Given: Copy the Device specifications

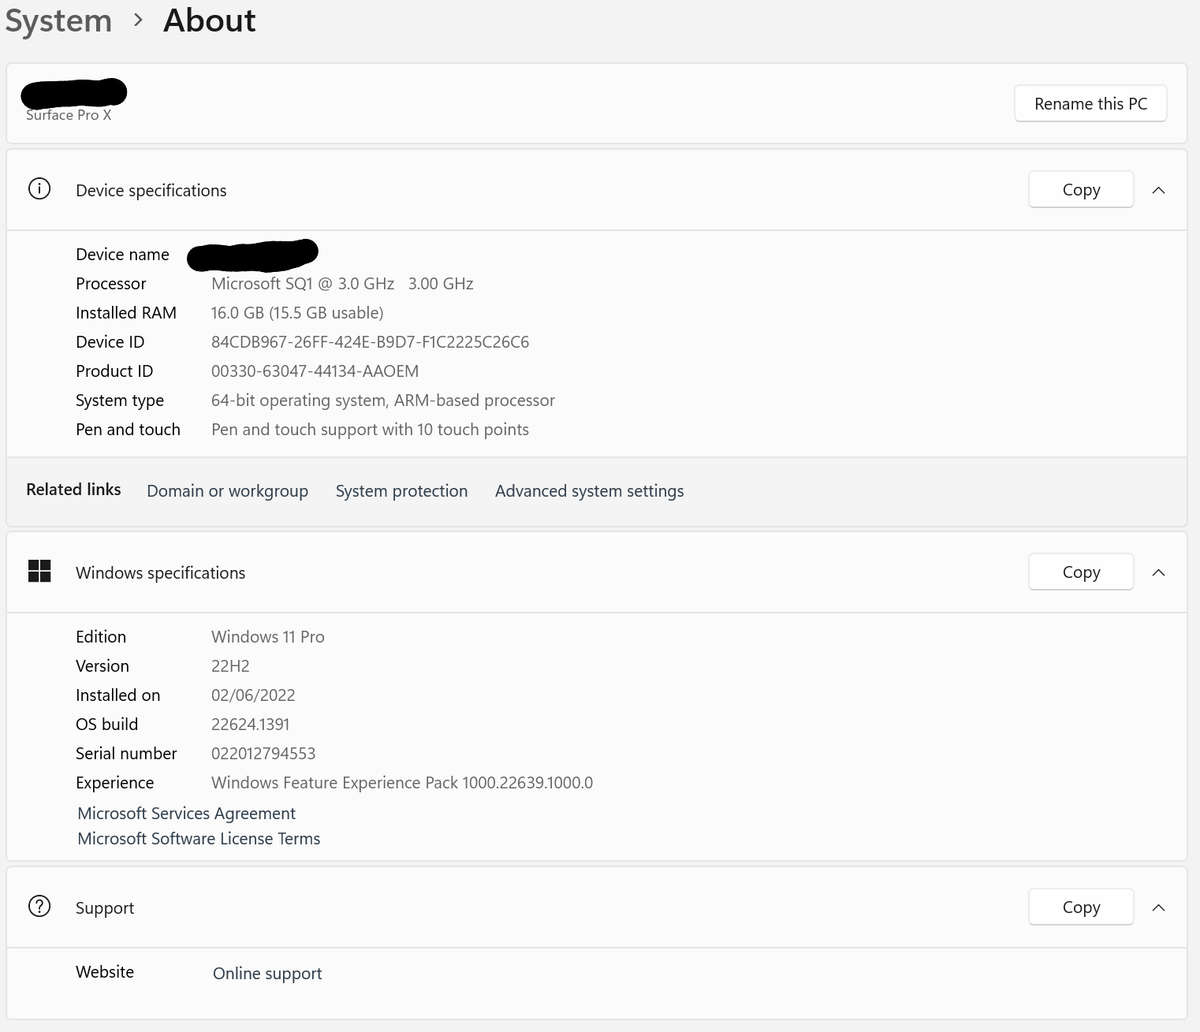Looking at the screenshot, I should [1080, 190].
